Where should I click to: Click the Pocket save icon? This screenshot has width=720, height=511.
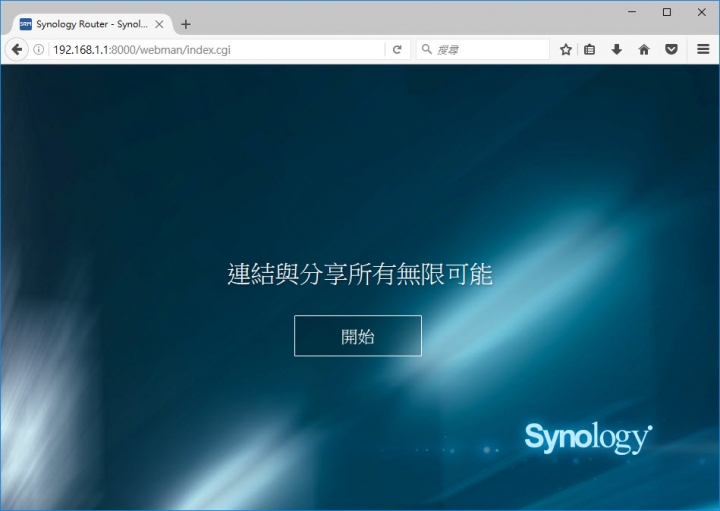(x=671, y=50)
